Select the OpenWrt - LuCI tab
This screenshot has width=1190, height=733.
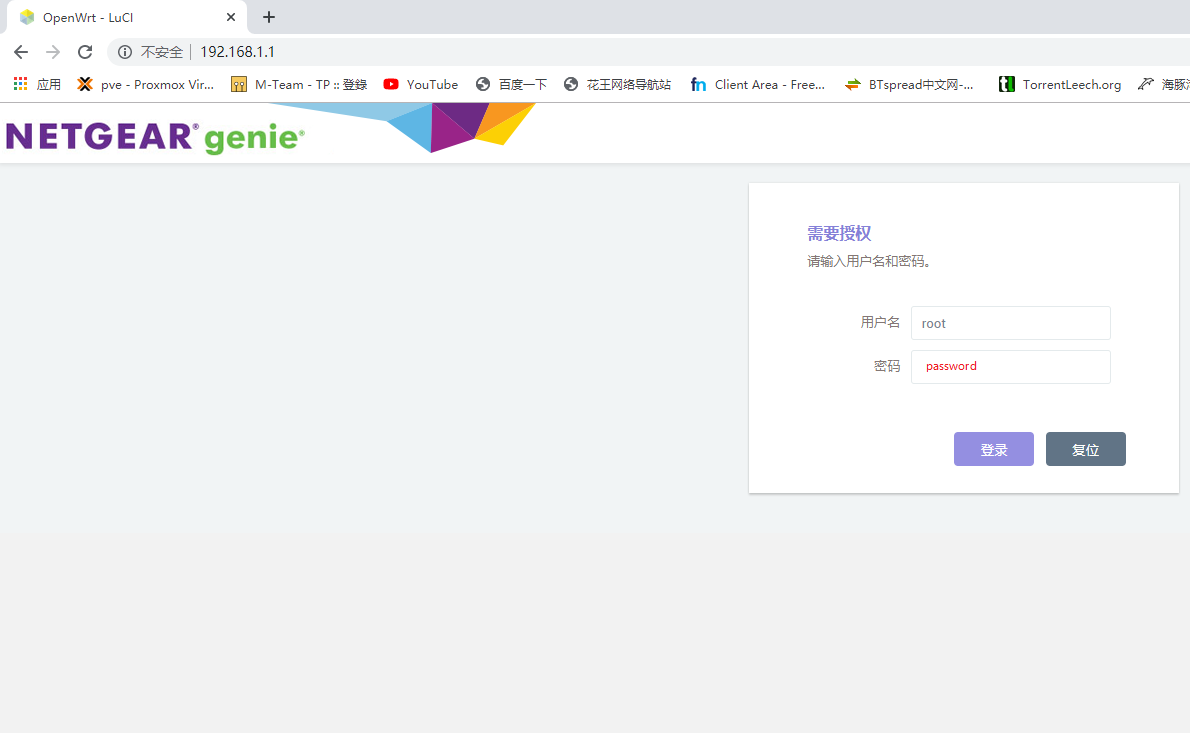click(x=127, y=17)
